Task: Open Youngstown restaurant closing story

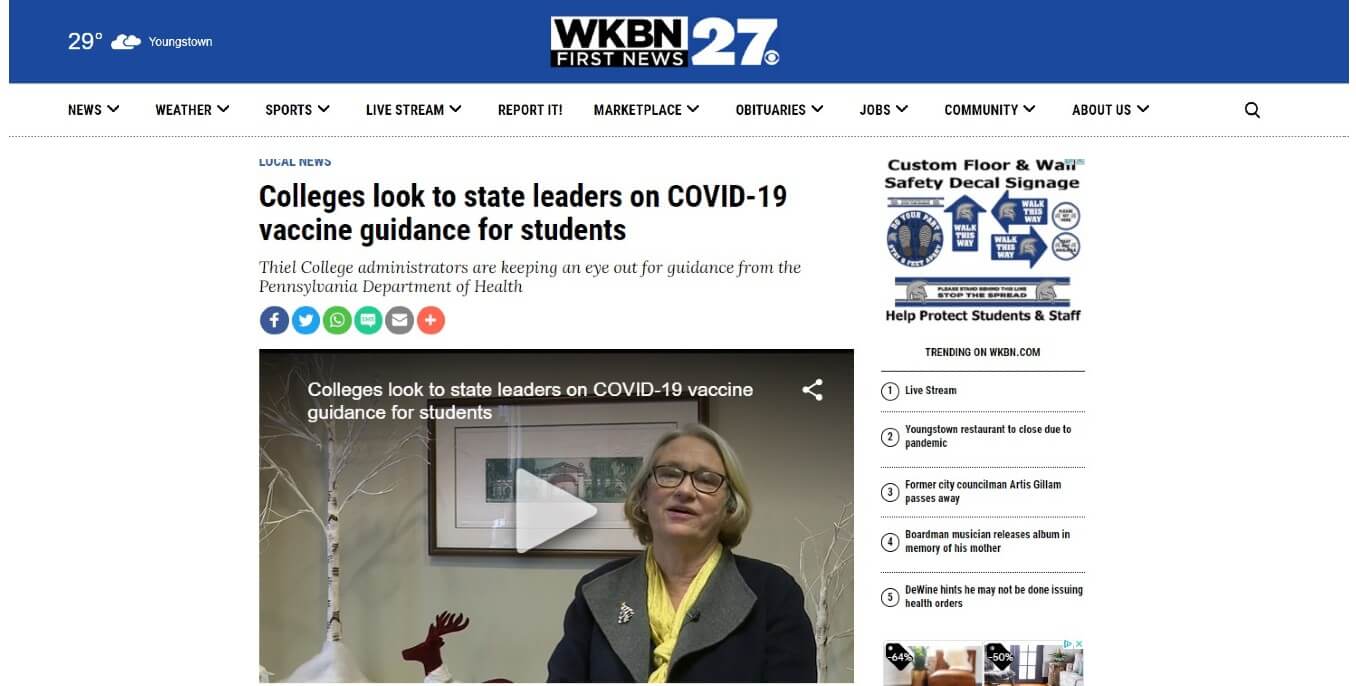Action: (987, 436)
